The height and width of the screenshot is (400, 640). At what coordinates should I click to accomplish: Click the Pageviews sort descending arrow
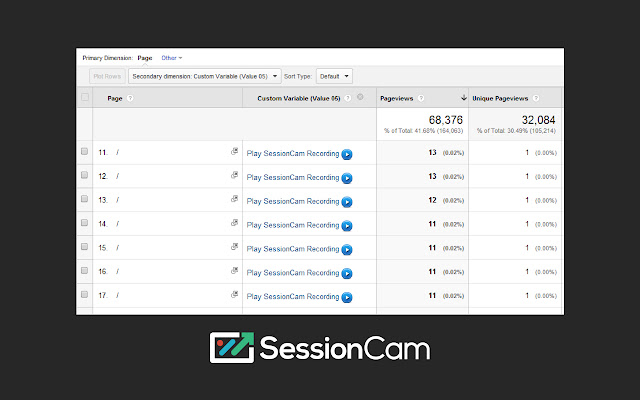464,98
